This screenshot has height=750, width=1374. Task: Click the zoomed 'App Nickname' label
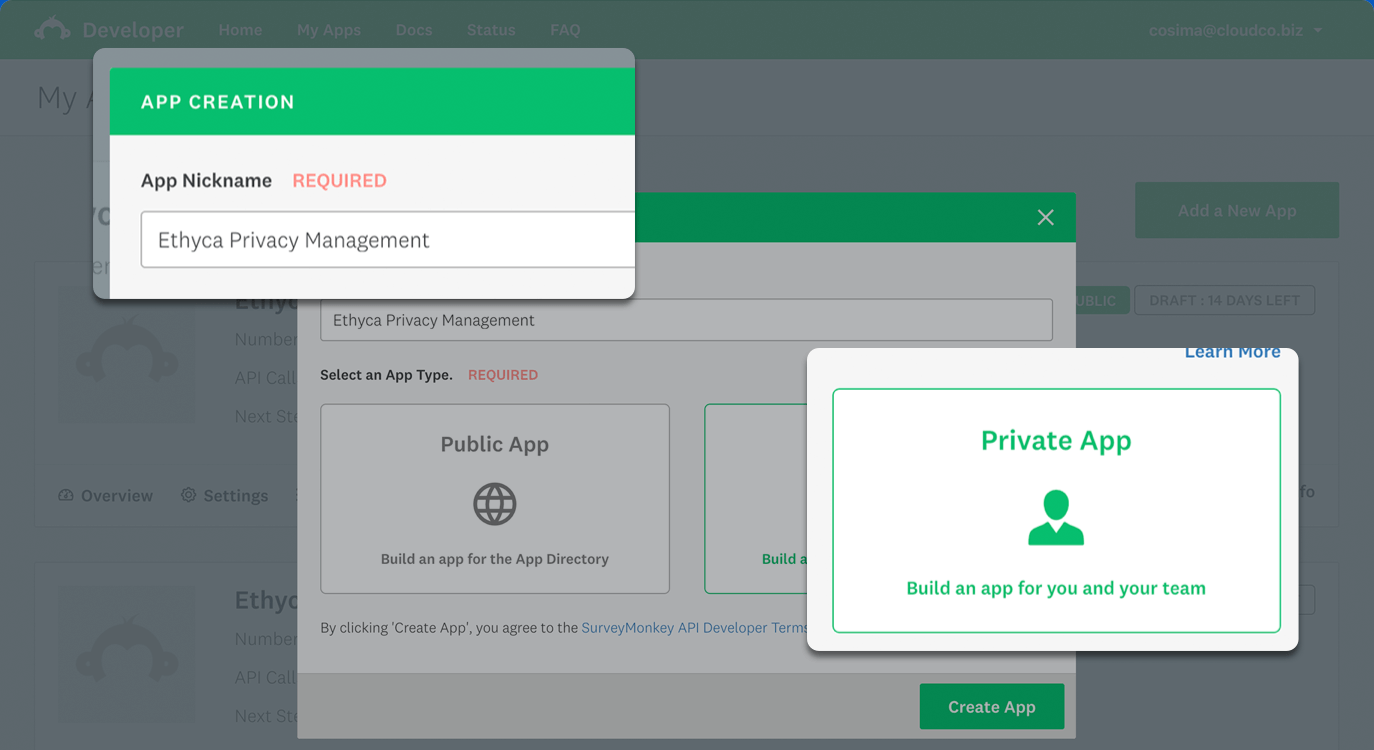pyautogui.click(x=206, y=181)
